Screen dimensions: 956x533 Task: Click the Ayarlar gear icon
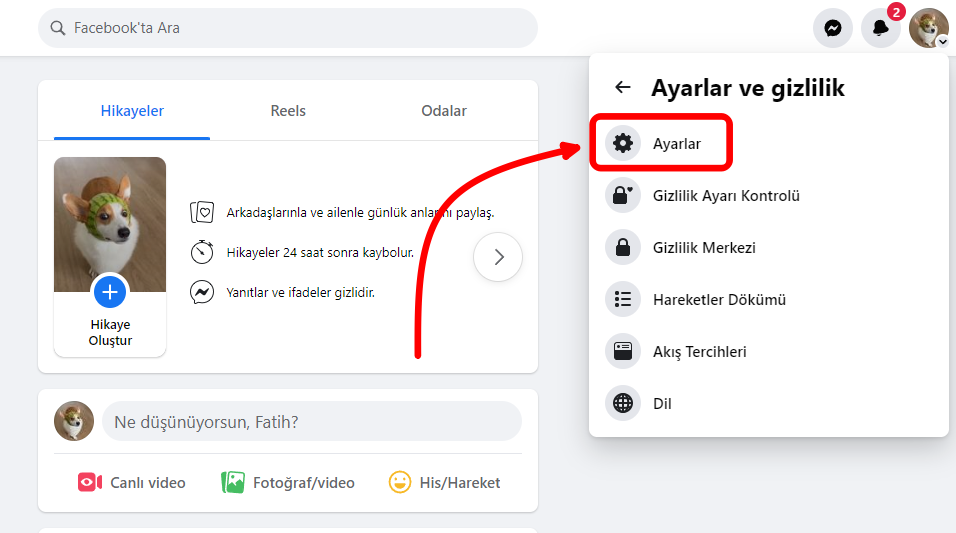[623, 144]
